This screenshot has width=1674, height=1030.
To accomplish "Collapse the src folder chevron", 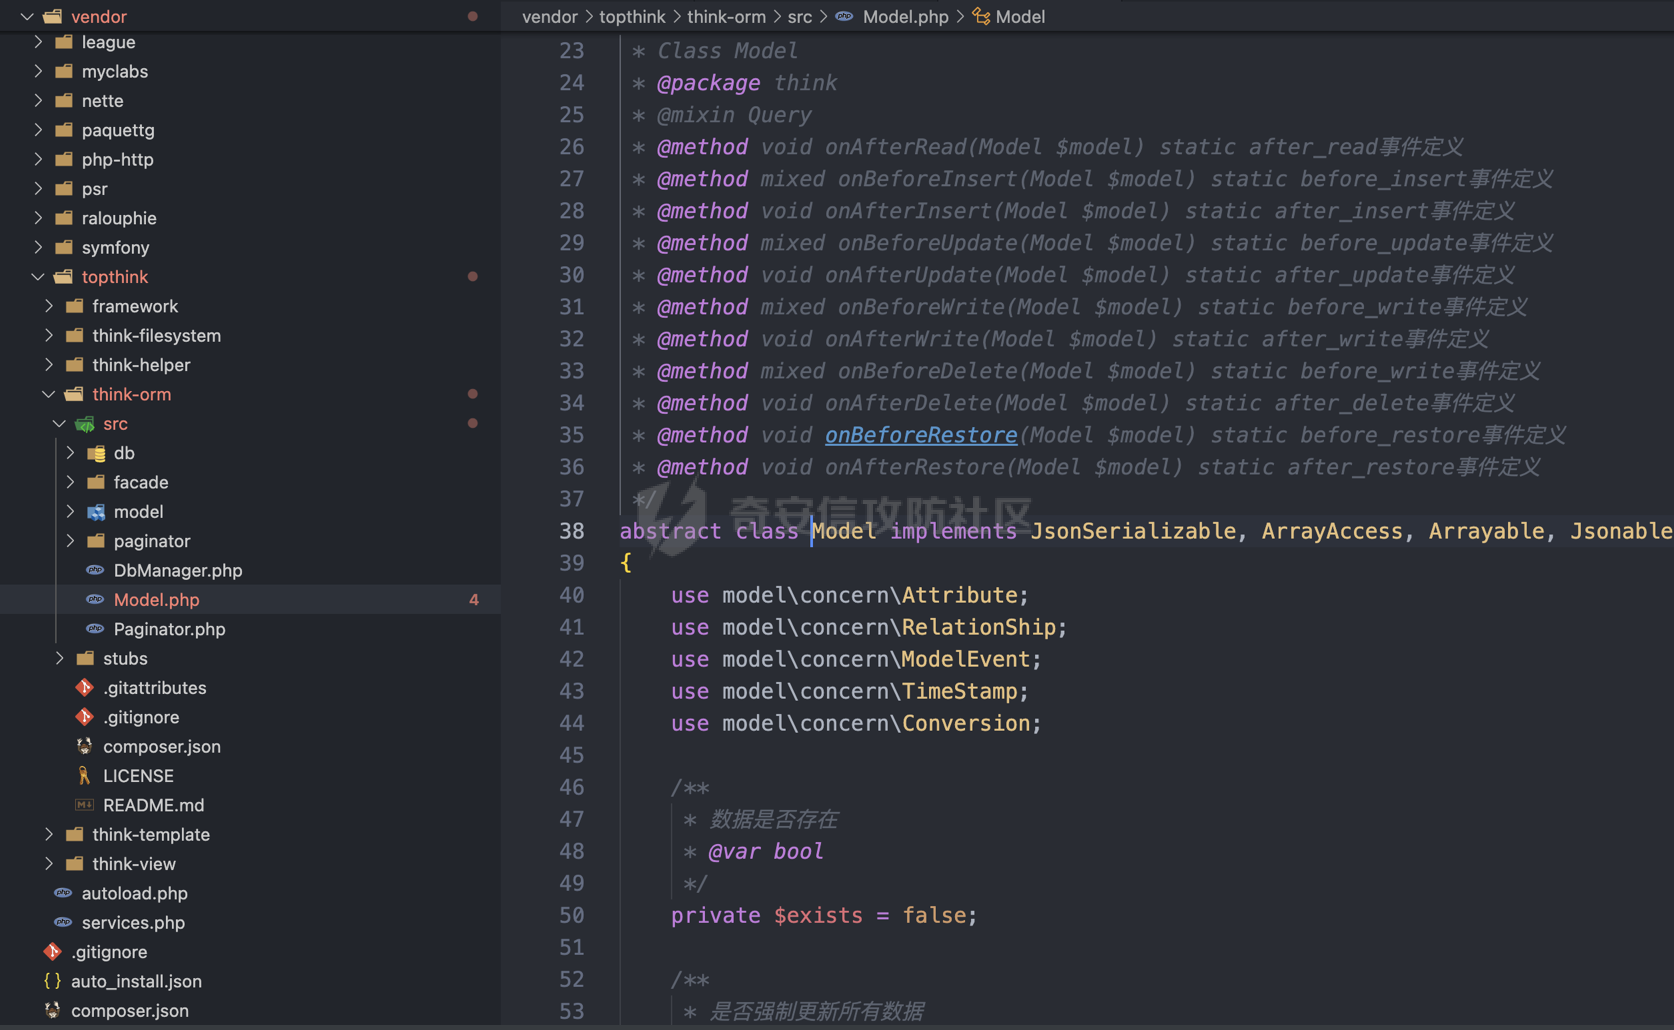I will pyautogui.click(x=59, y=423).
